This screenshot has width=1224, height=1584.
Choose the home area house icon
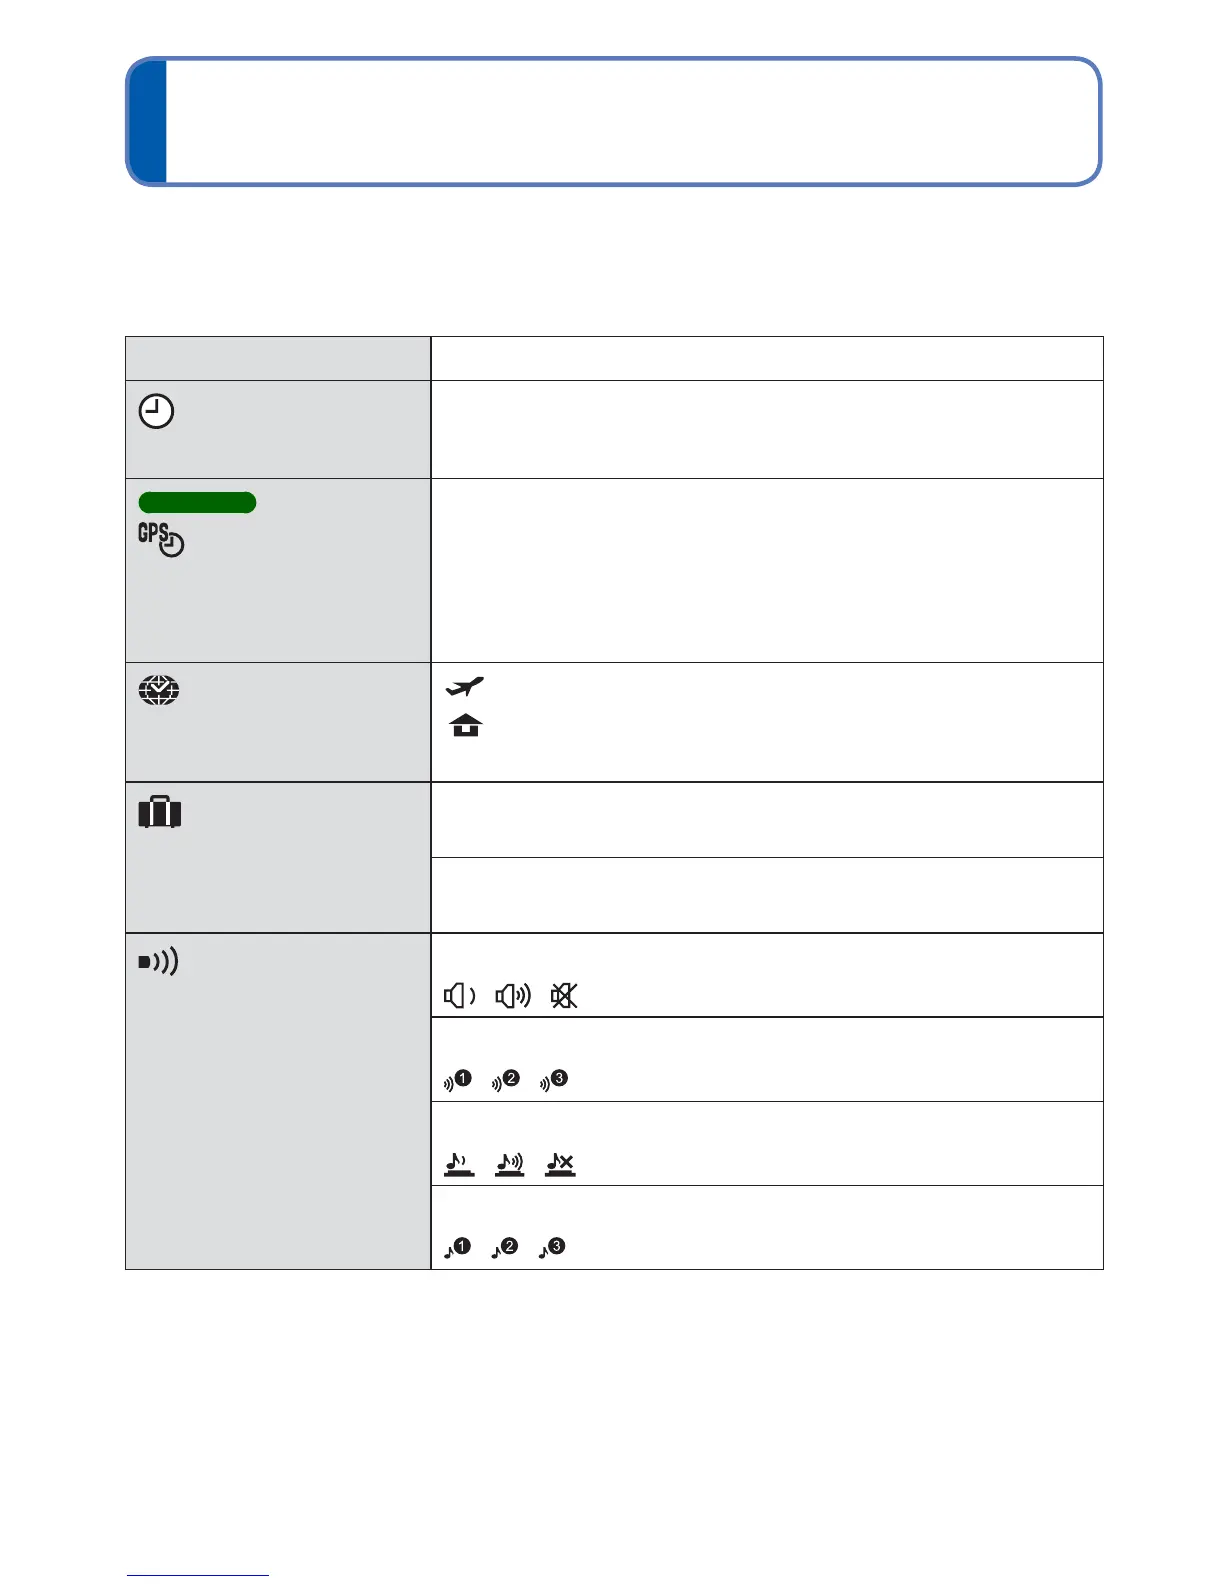466,725
